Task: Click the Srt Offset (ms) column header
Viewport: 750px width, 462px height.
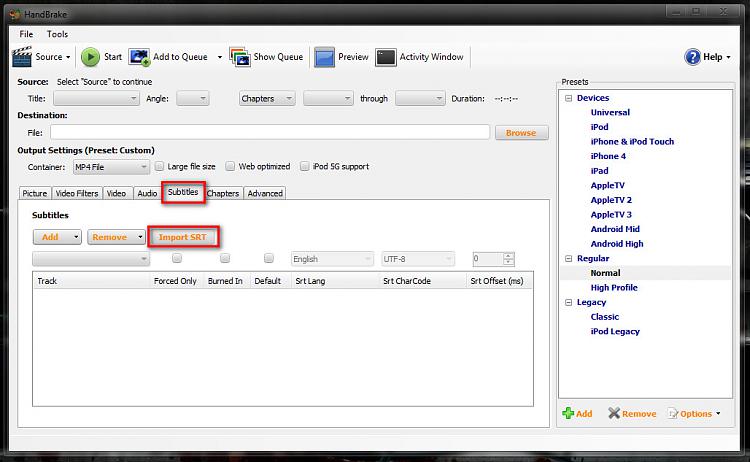Action: click(x=498, y=281)
